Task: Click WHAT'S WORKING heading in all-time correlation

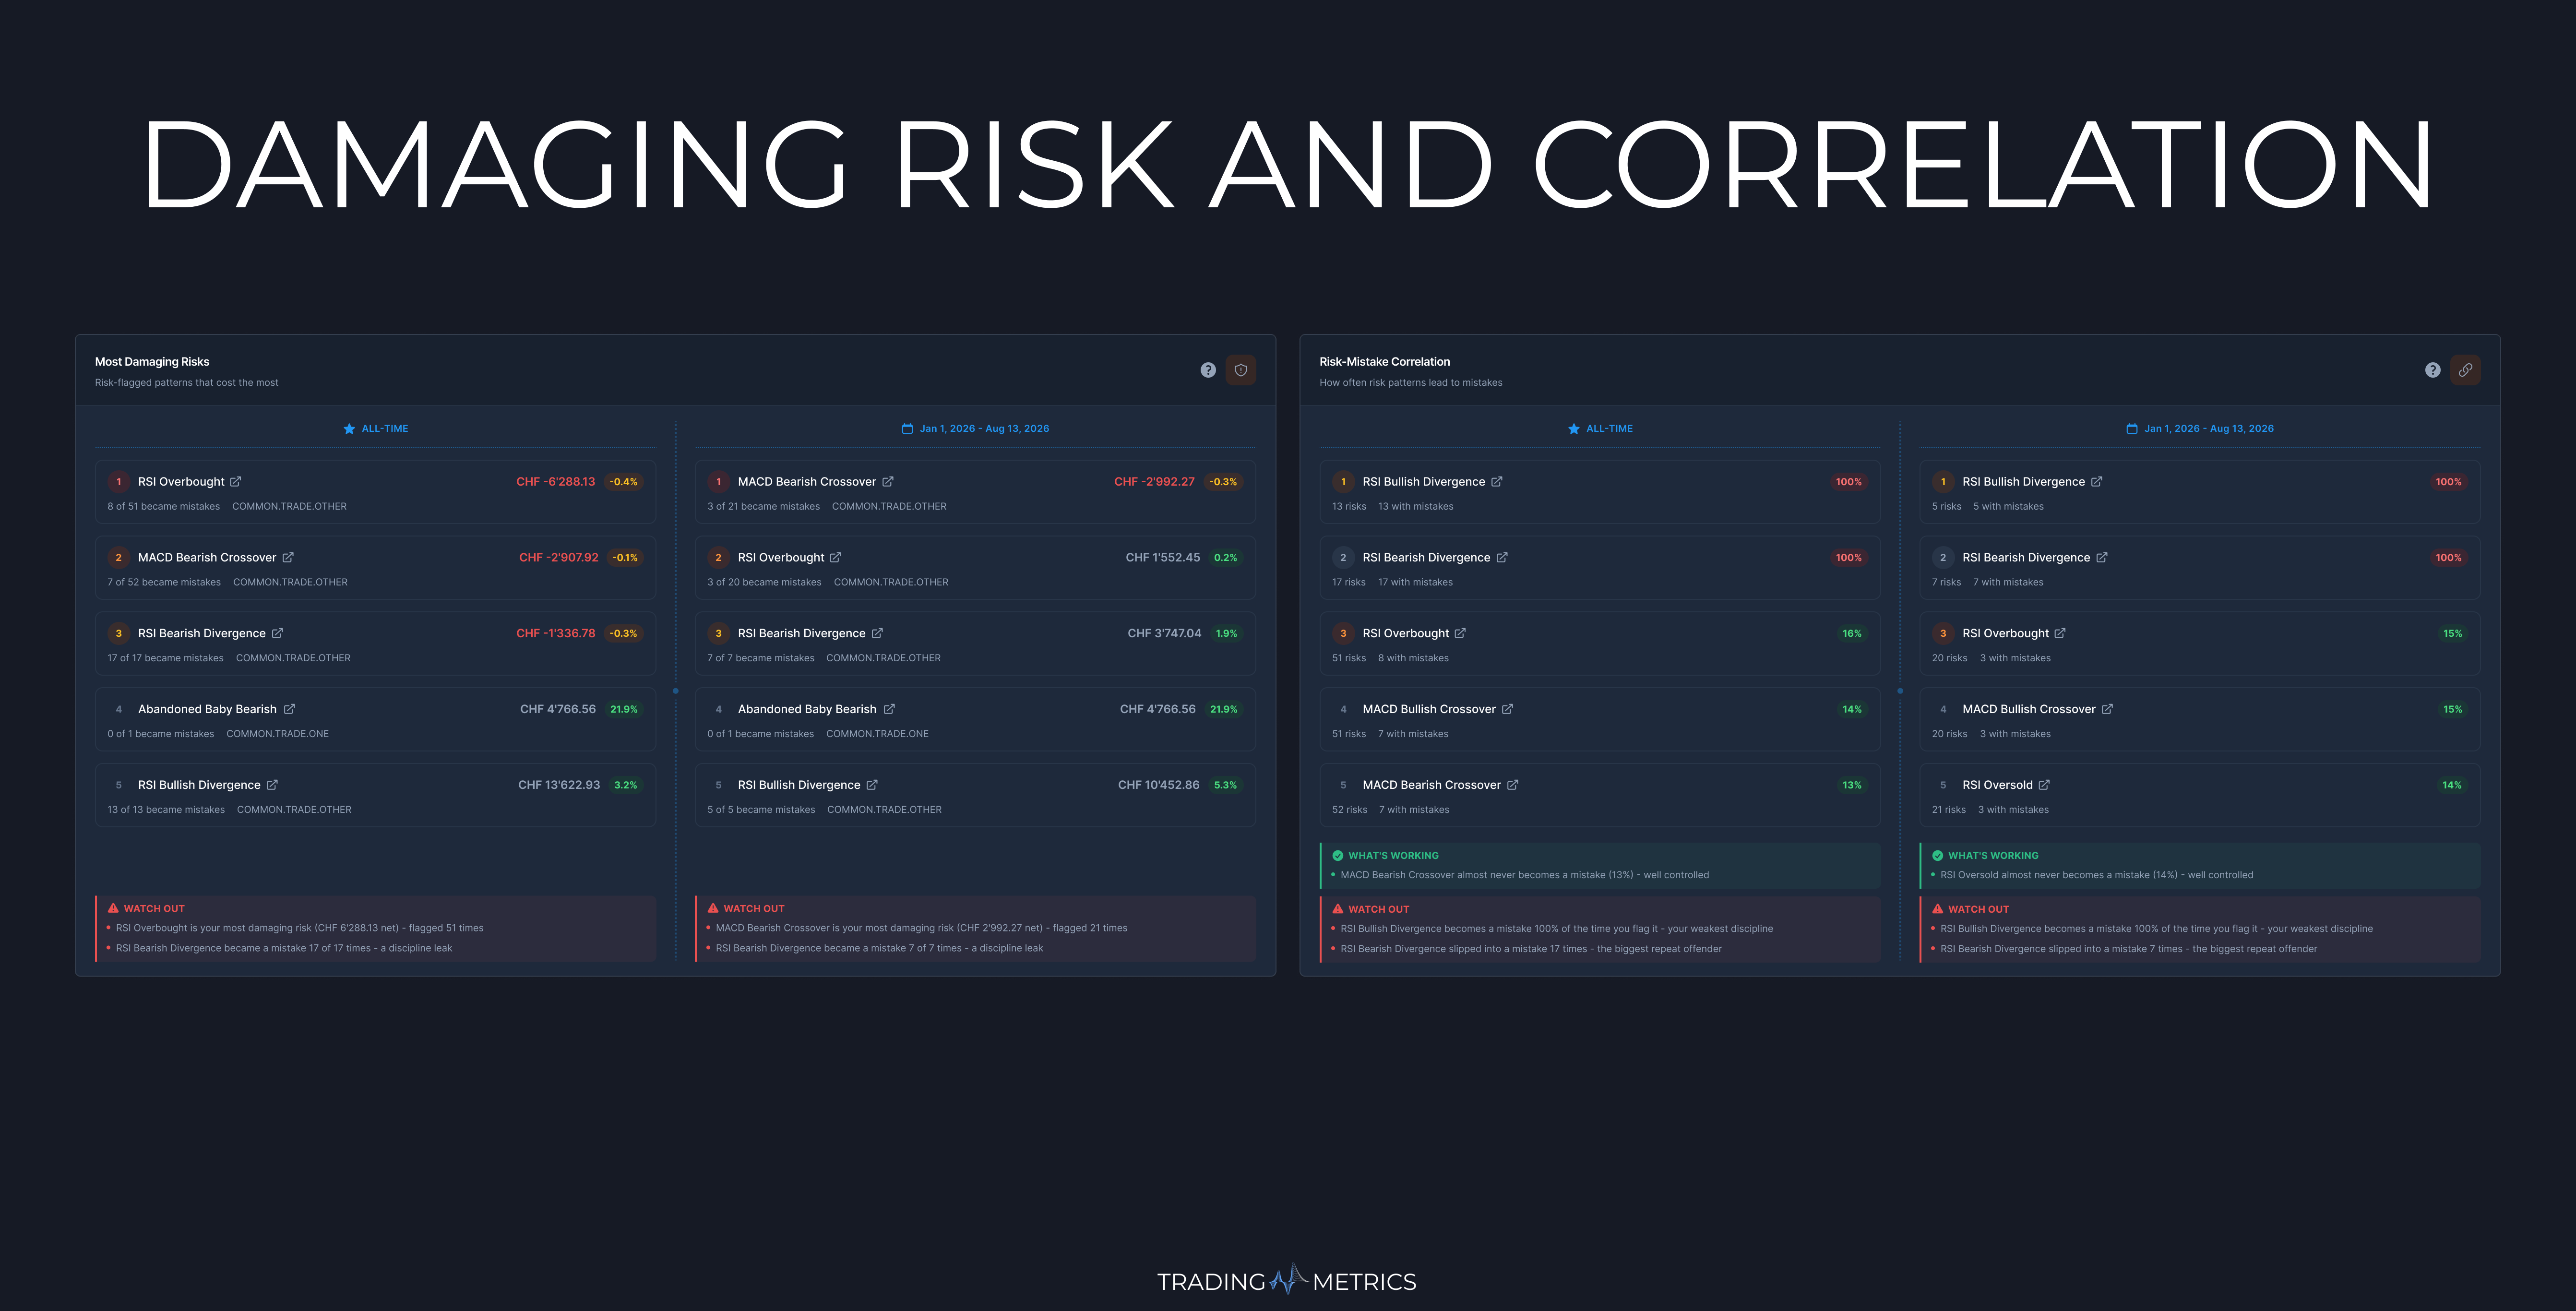Action: point(1393,856)
